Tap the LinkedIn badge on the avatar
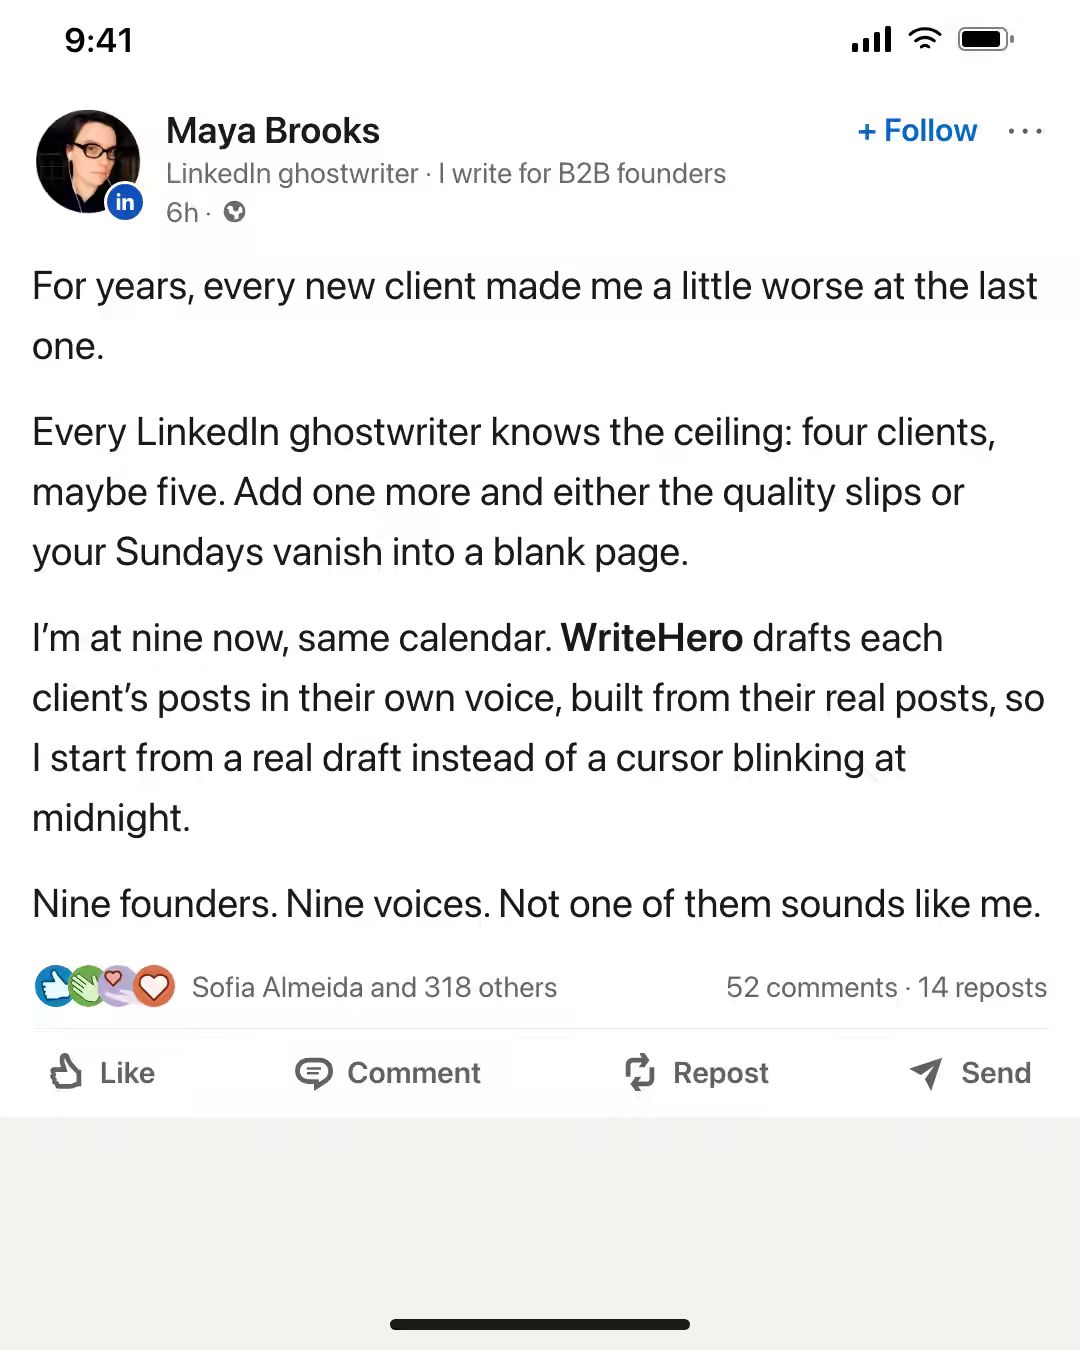Image resolution: width=1080 pixels, height=1350 pixels. click(x=125, y=203)
